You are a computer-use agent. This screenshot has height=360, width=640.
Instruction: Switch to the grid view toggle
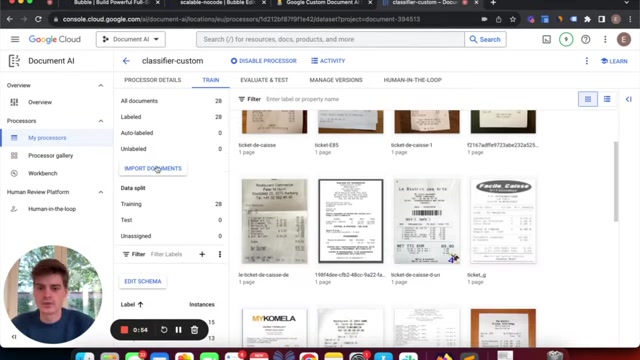click(588, 99)
